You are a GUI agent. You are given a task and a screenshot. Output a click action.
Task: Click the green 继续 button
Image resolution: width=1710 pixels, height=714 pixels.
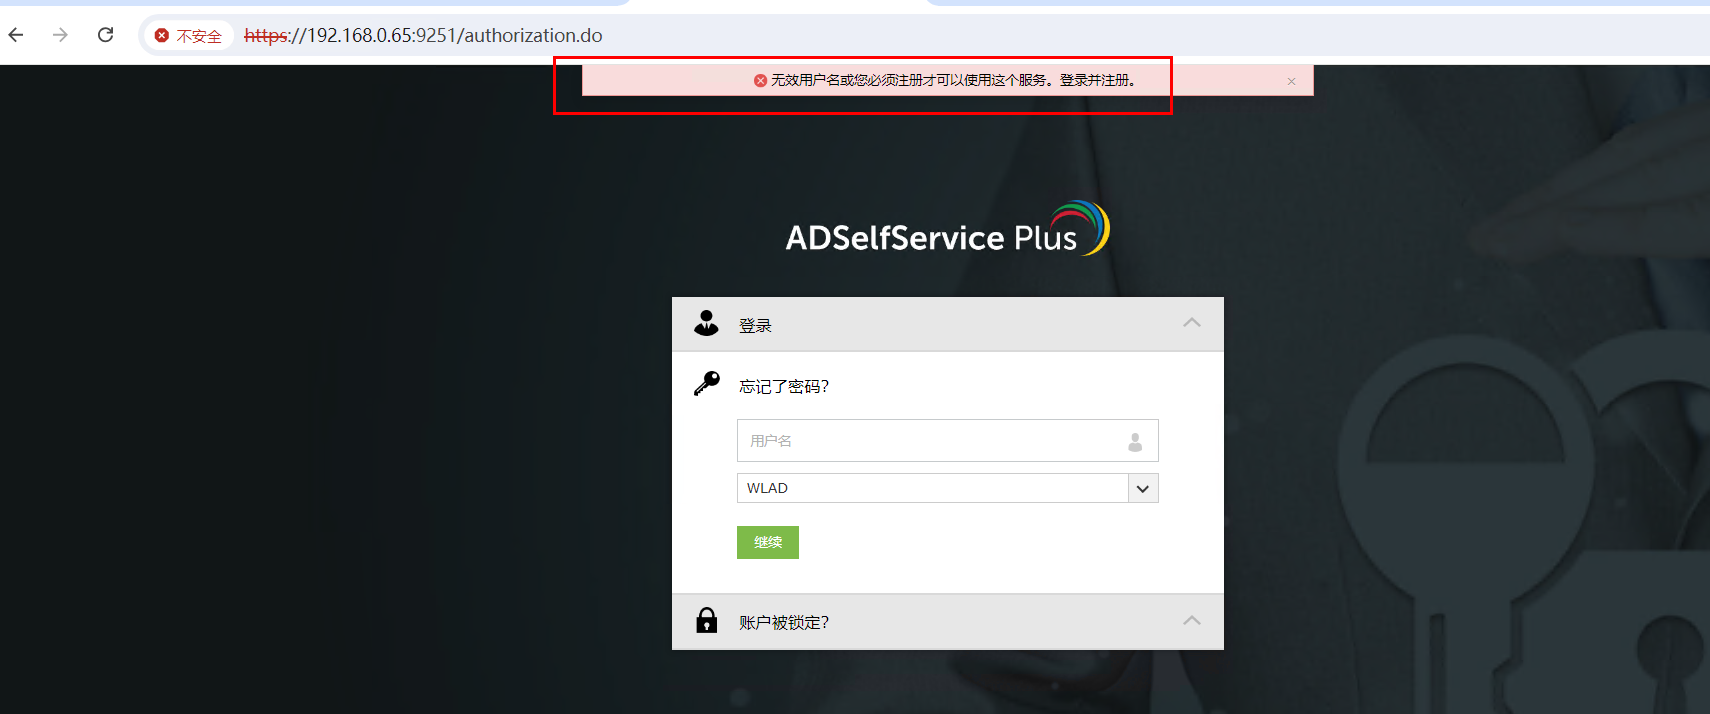pos(768,542)
